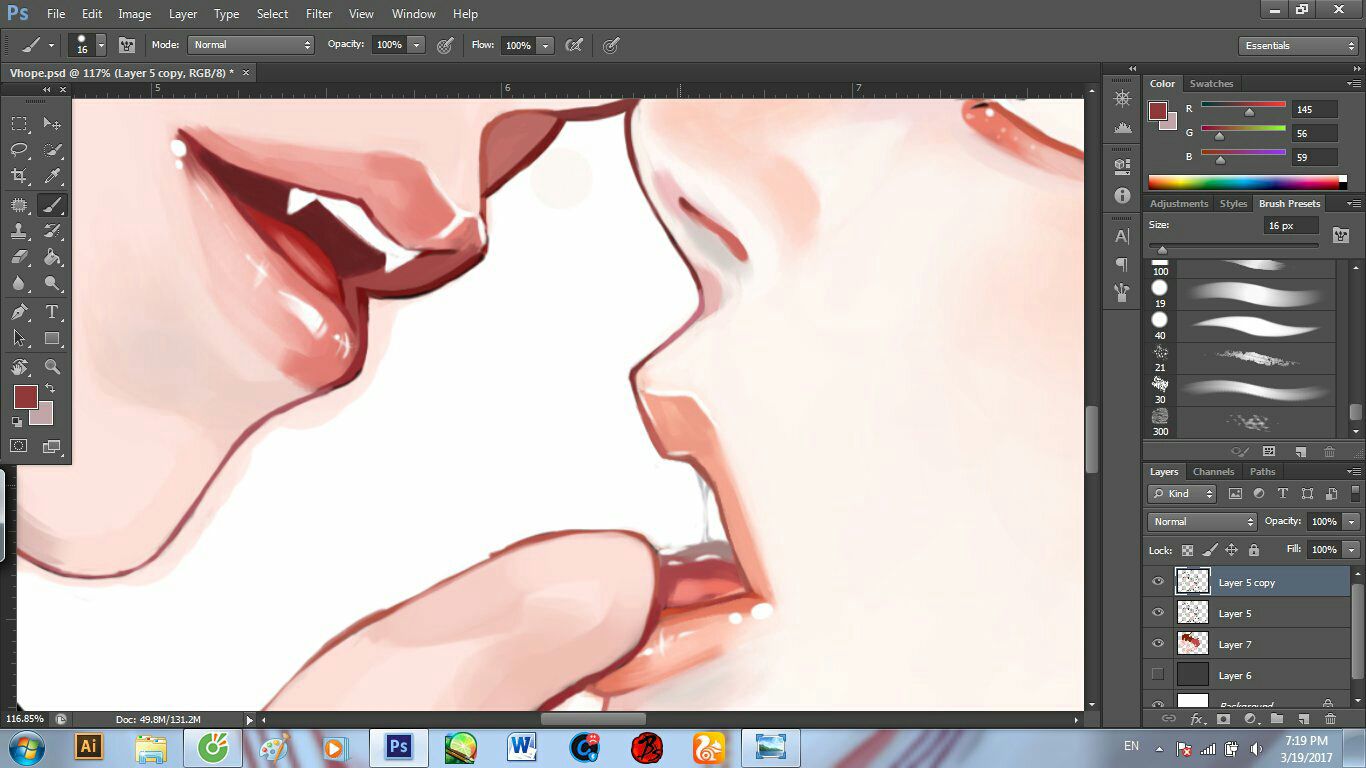Activate the Eraser tool

[19, 258]
